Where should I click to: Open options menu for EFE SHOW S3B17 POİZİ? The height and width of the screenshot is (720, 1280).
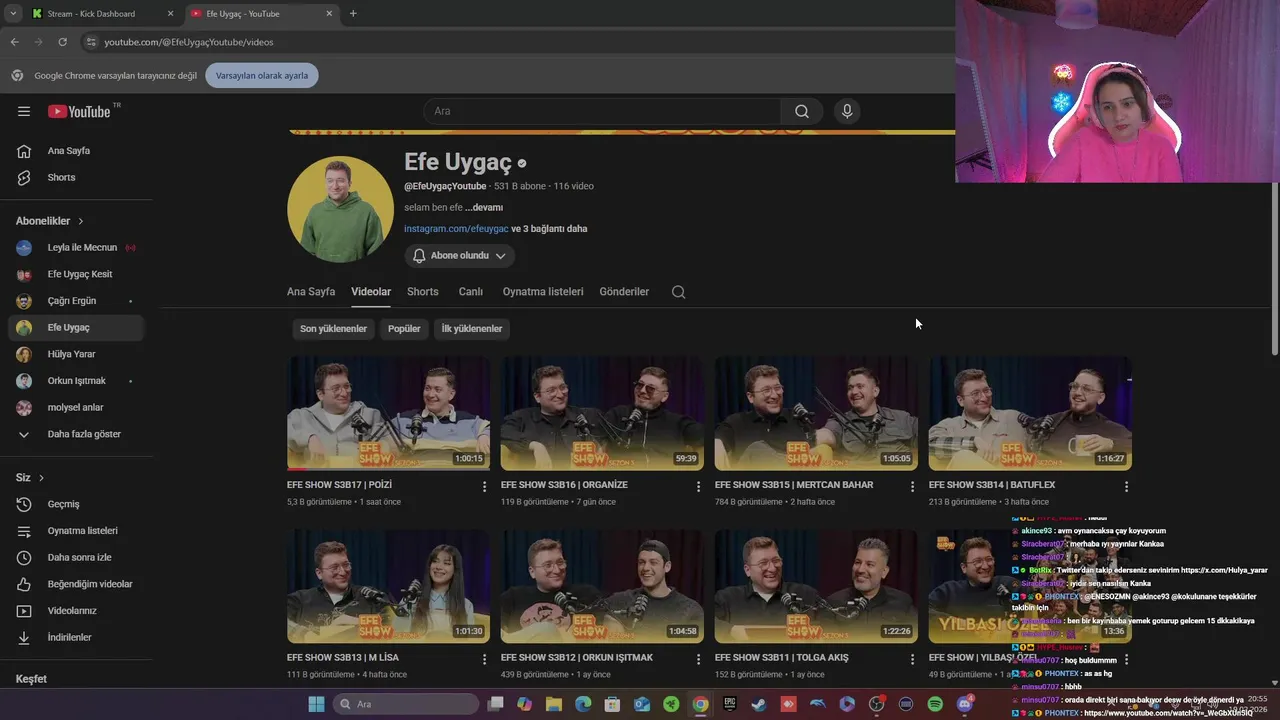(485, 486)
